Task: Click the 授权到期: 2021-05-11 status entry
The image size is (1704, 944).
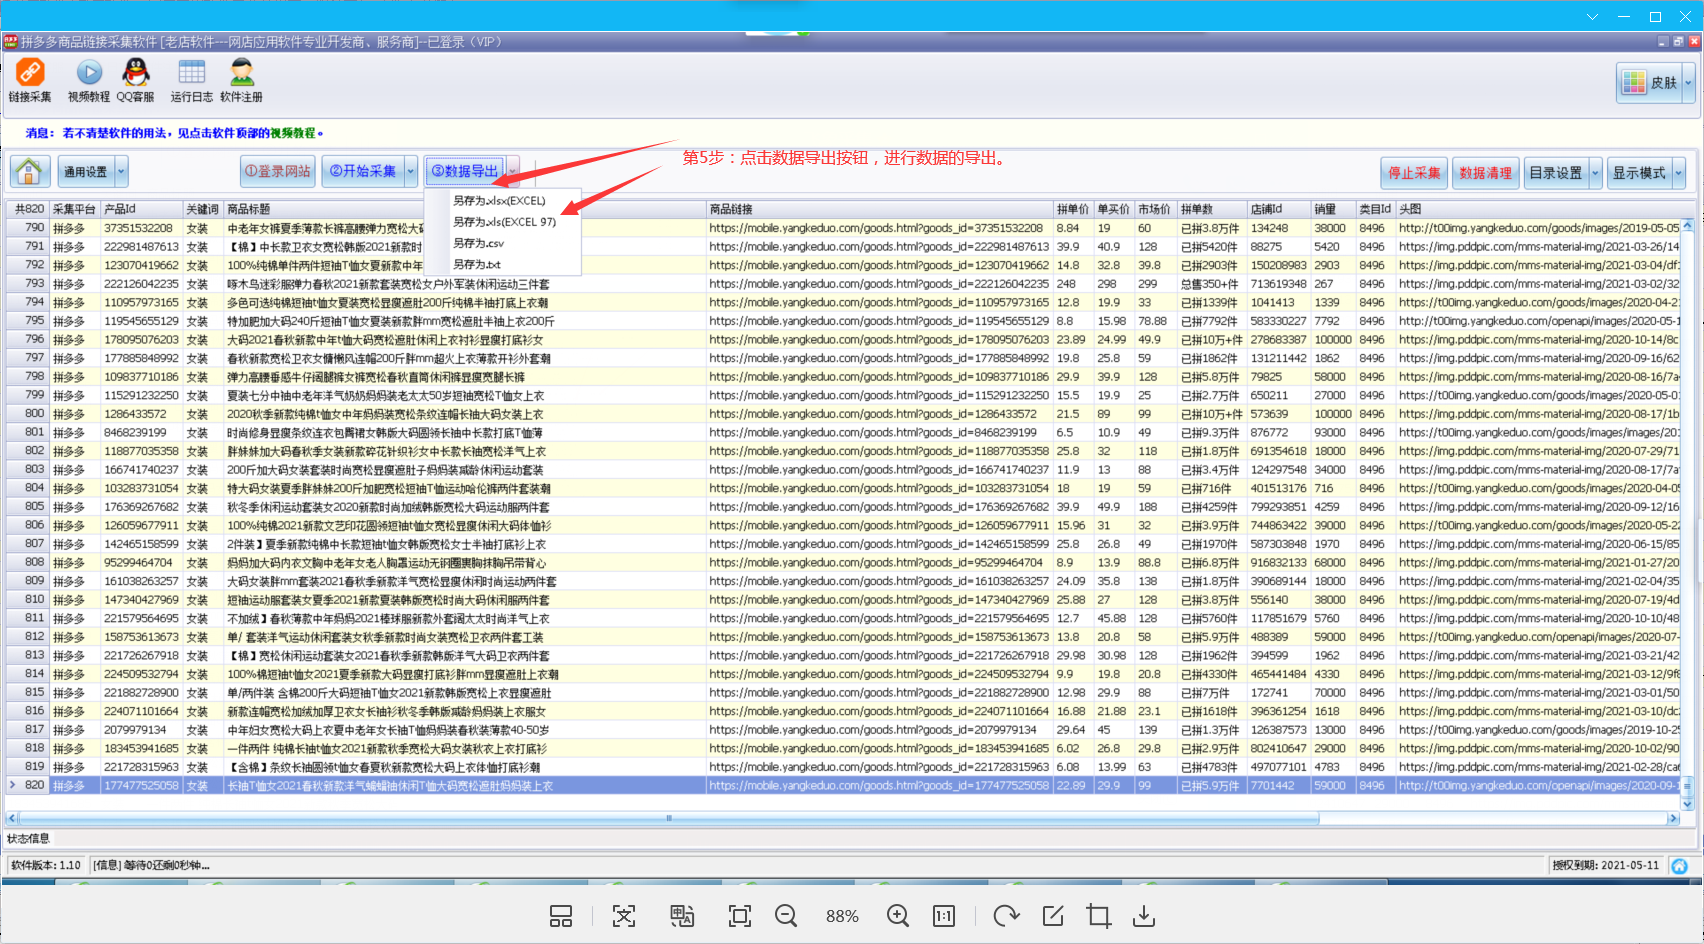Action: pyautogui.click(x=1605, y=865)
